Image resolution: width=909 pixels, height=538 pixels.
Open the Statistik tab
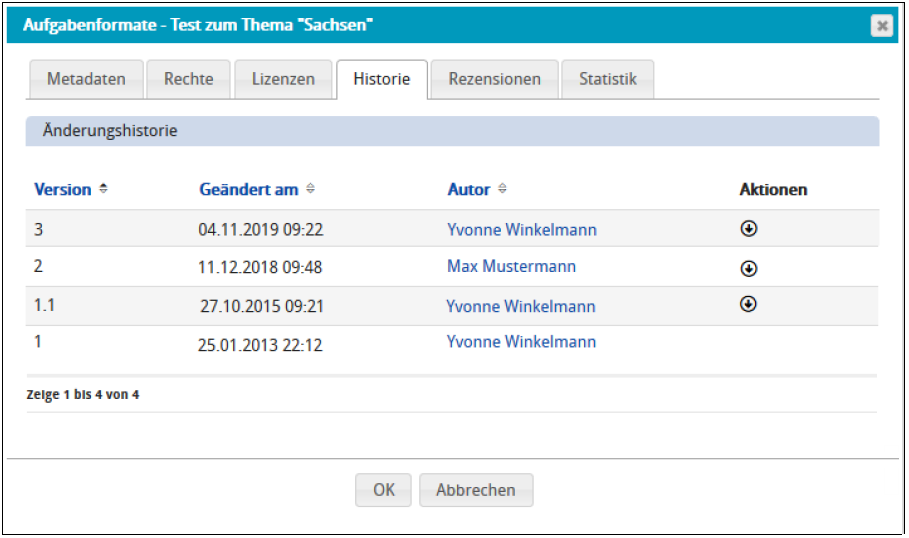pyautogui.click(x=607, y=79)
